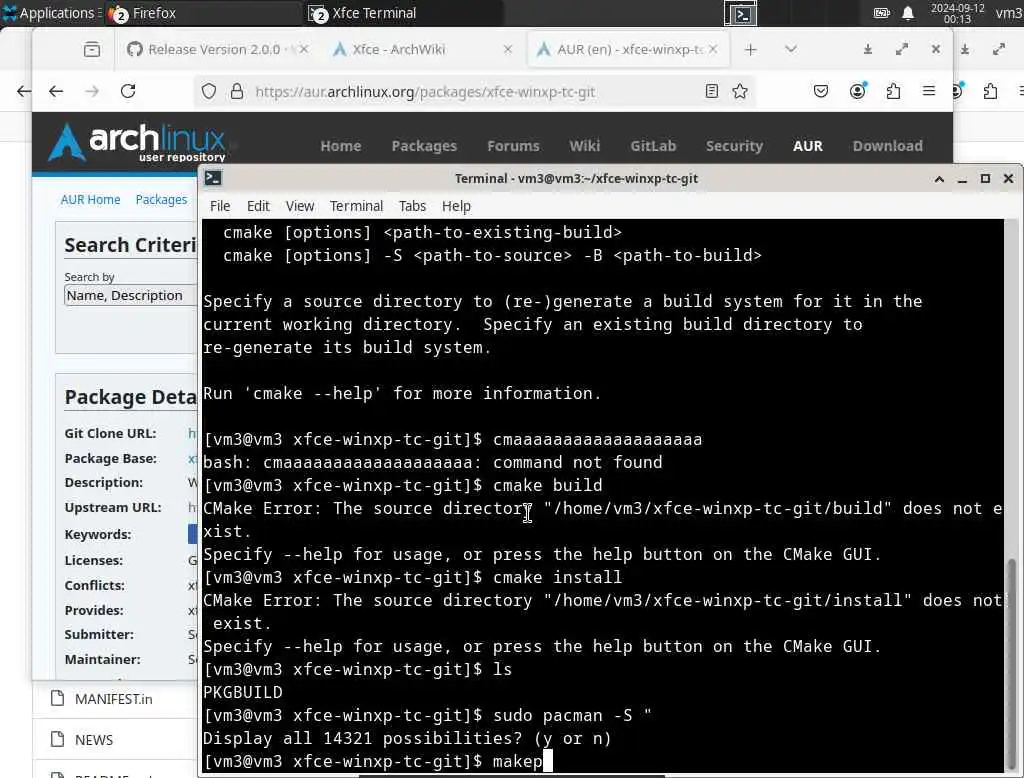This screenshot has height=778, width=1024.
Task: Open the GitLab link on Arch navbar
Action: (x=653, y=146)
